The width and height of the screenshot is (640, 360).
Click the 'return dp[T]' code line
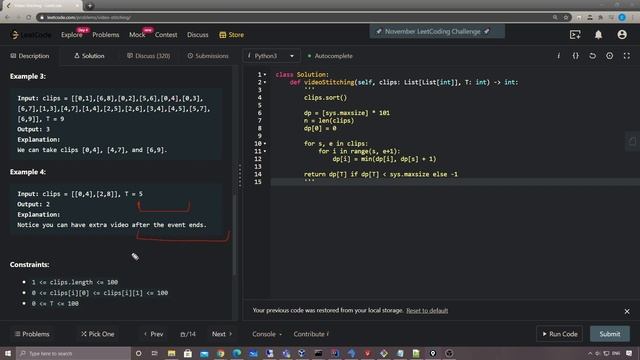click(381, 174)
